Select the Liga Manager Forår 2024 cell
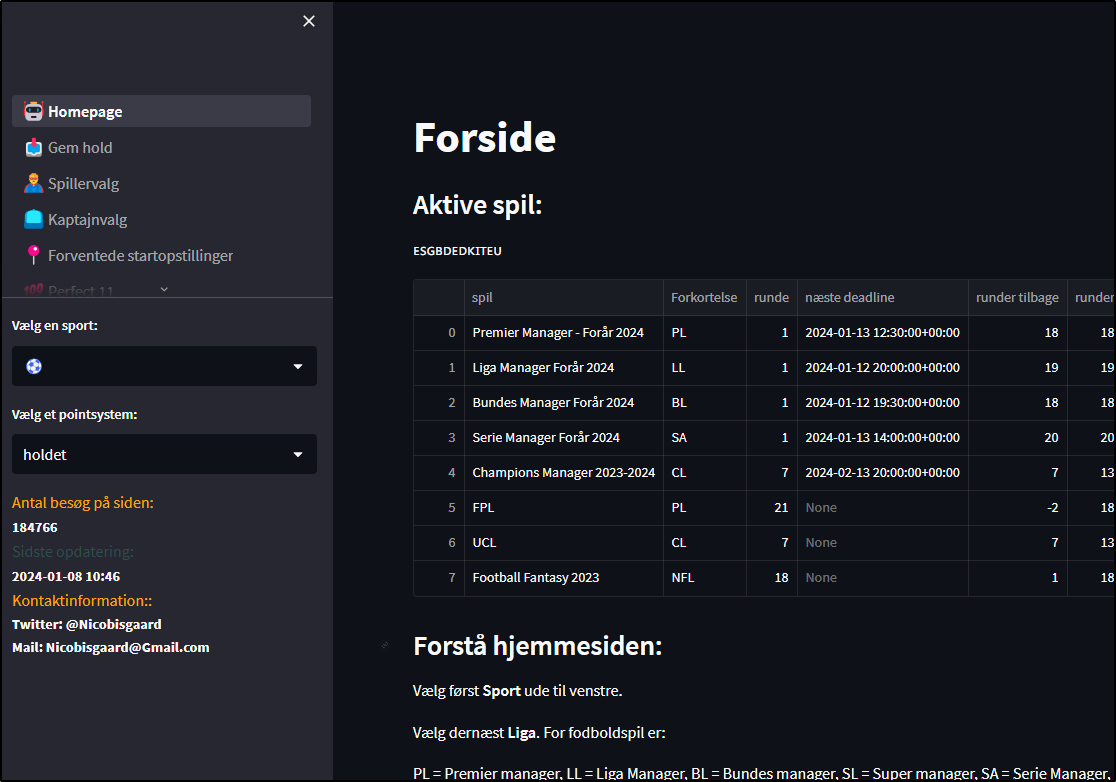Image resolution: width=1116 pixels, height=782 pixels. coord(564,368)
